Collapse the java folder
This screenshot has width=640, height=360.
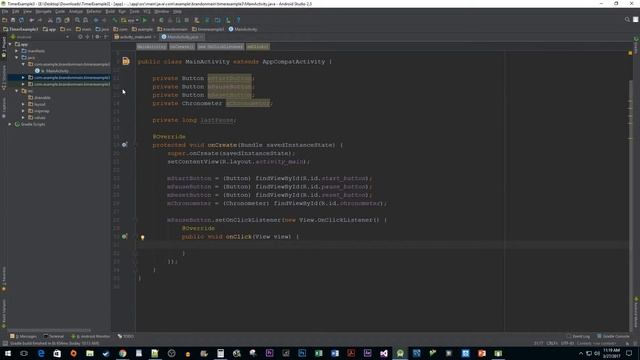(x=17, y=58)
